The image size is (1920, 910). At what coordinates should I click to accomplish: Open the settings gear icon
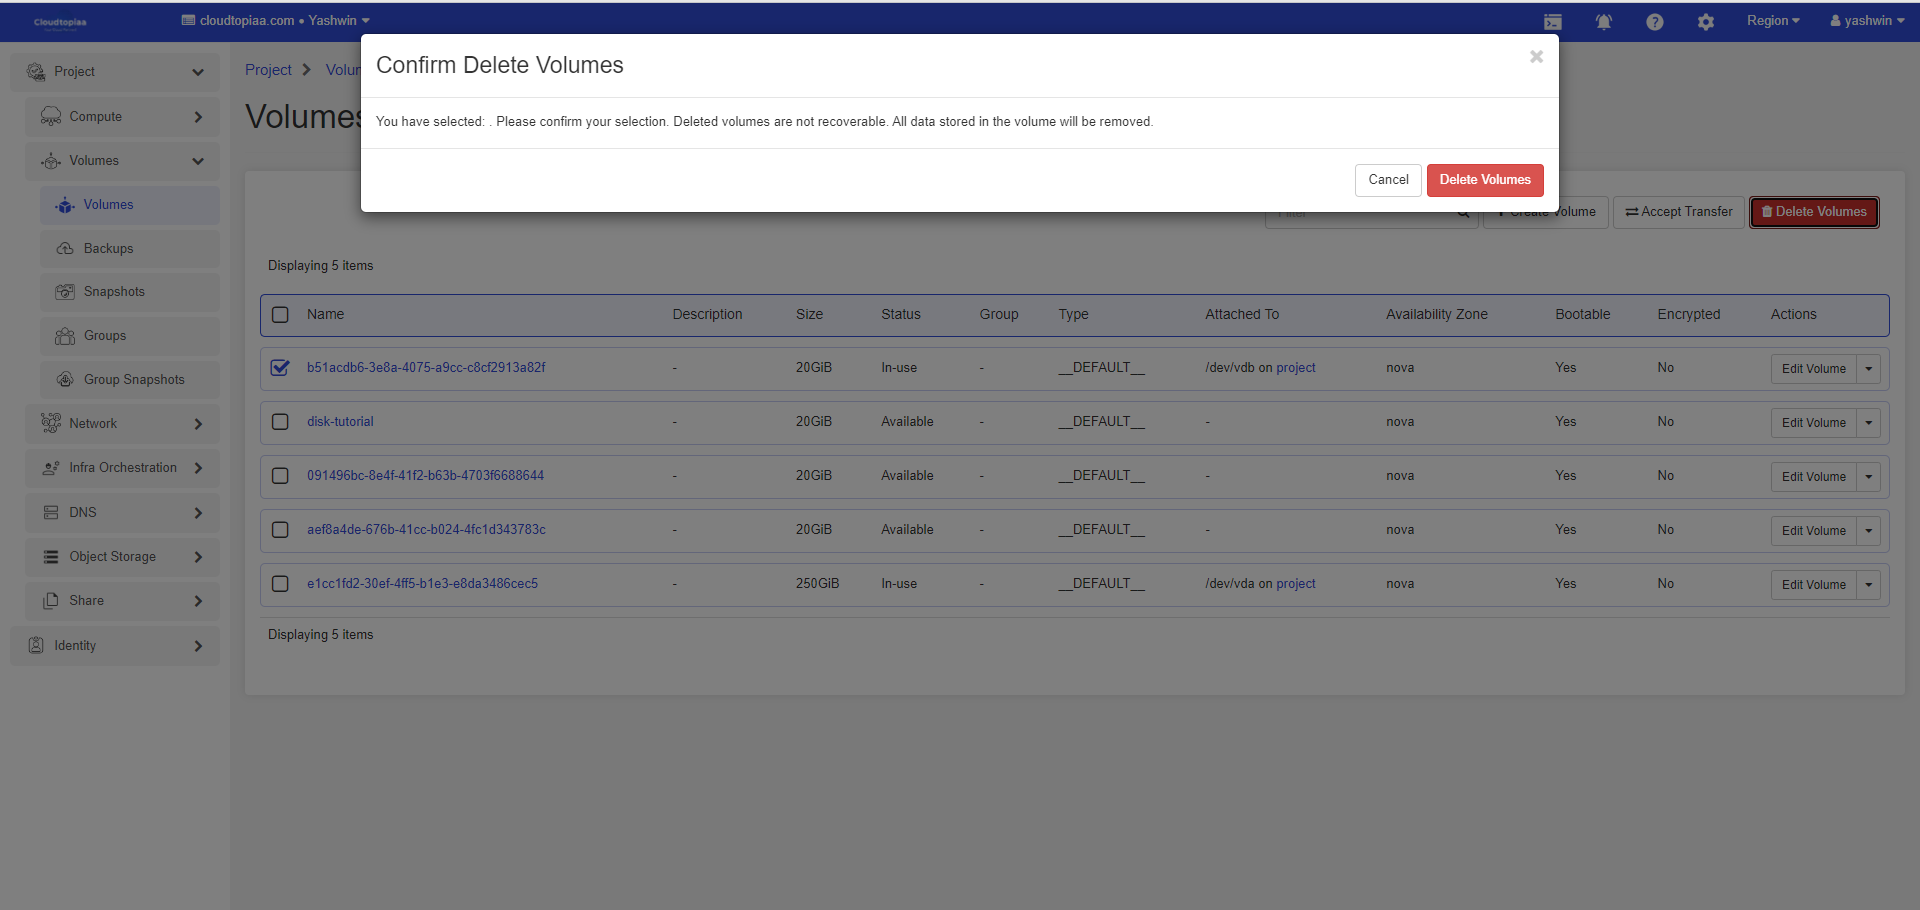click(1705, 22)
